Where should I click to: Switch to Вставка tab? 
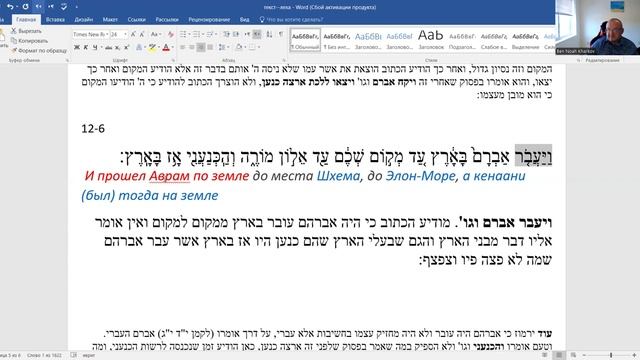[x=55, y=19]
